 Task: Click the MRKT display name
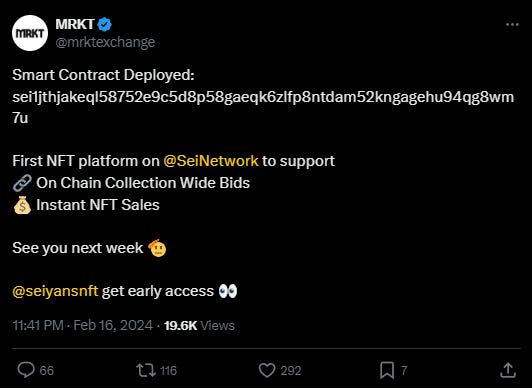(x=75, y=24)
